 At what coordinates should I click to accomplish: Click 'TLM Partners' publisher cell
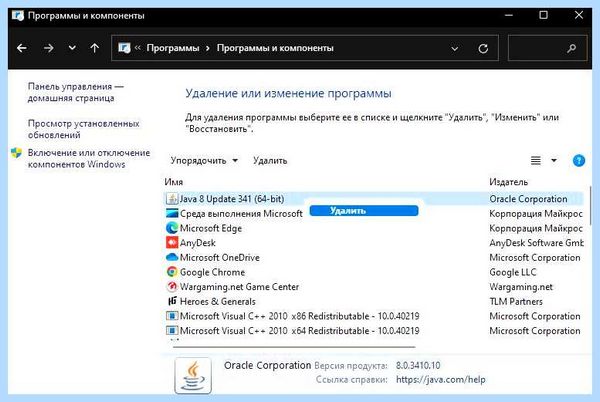[x=516, y=301]
